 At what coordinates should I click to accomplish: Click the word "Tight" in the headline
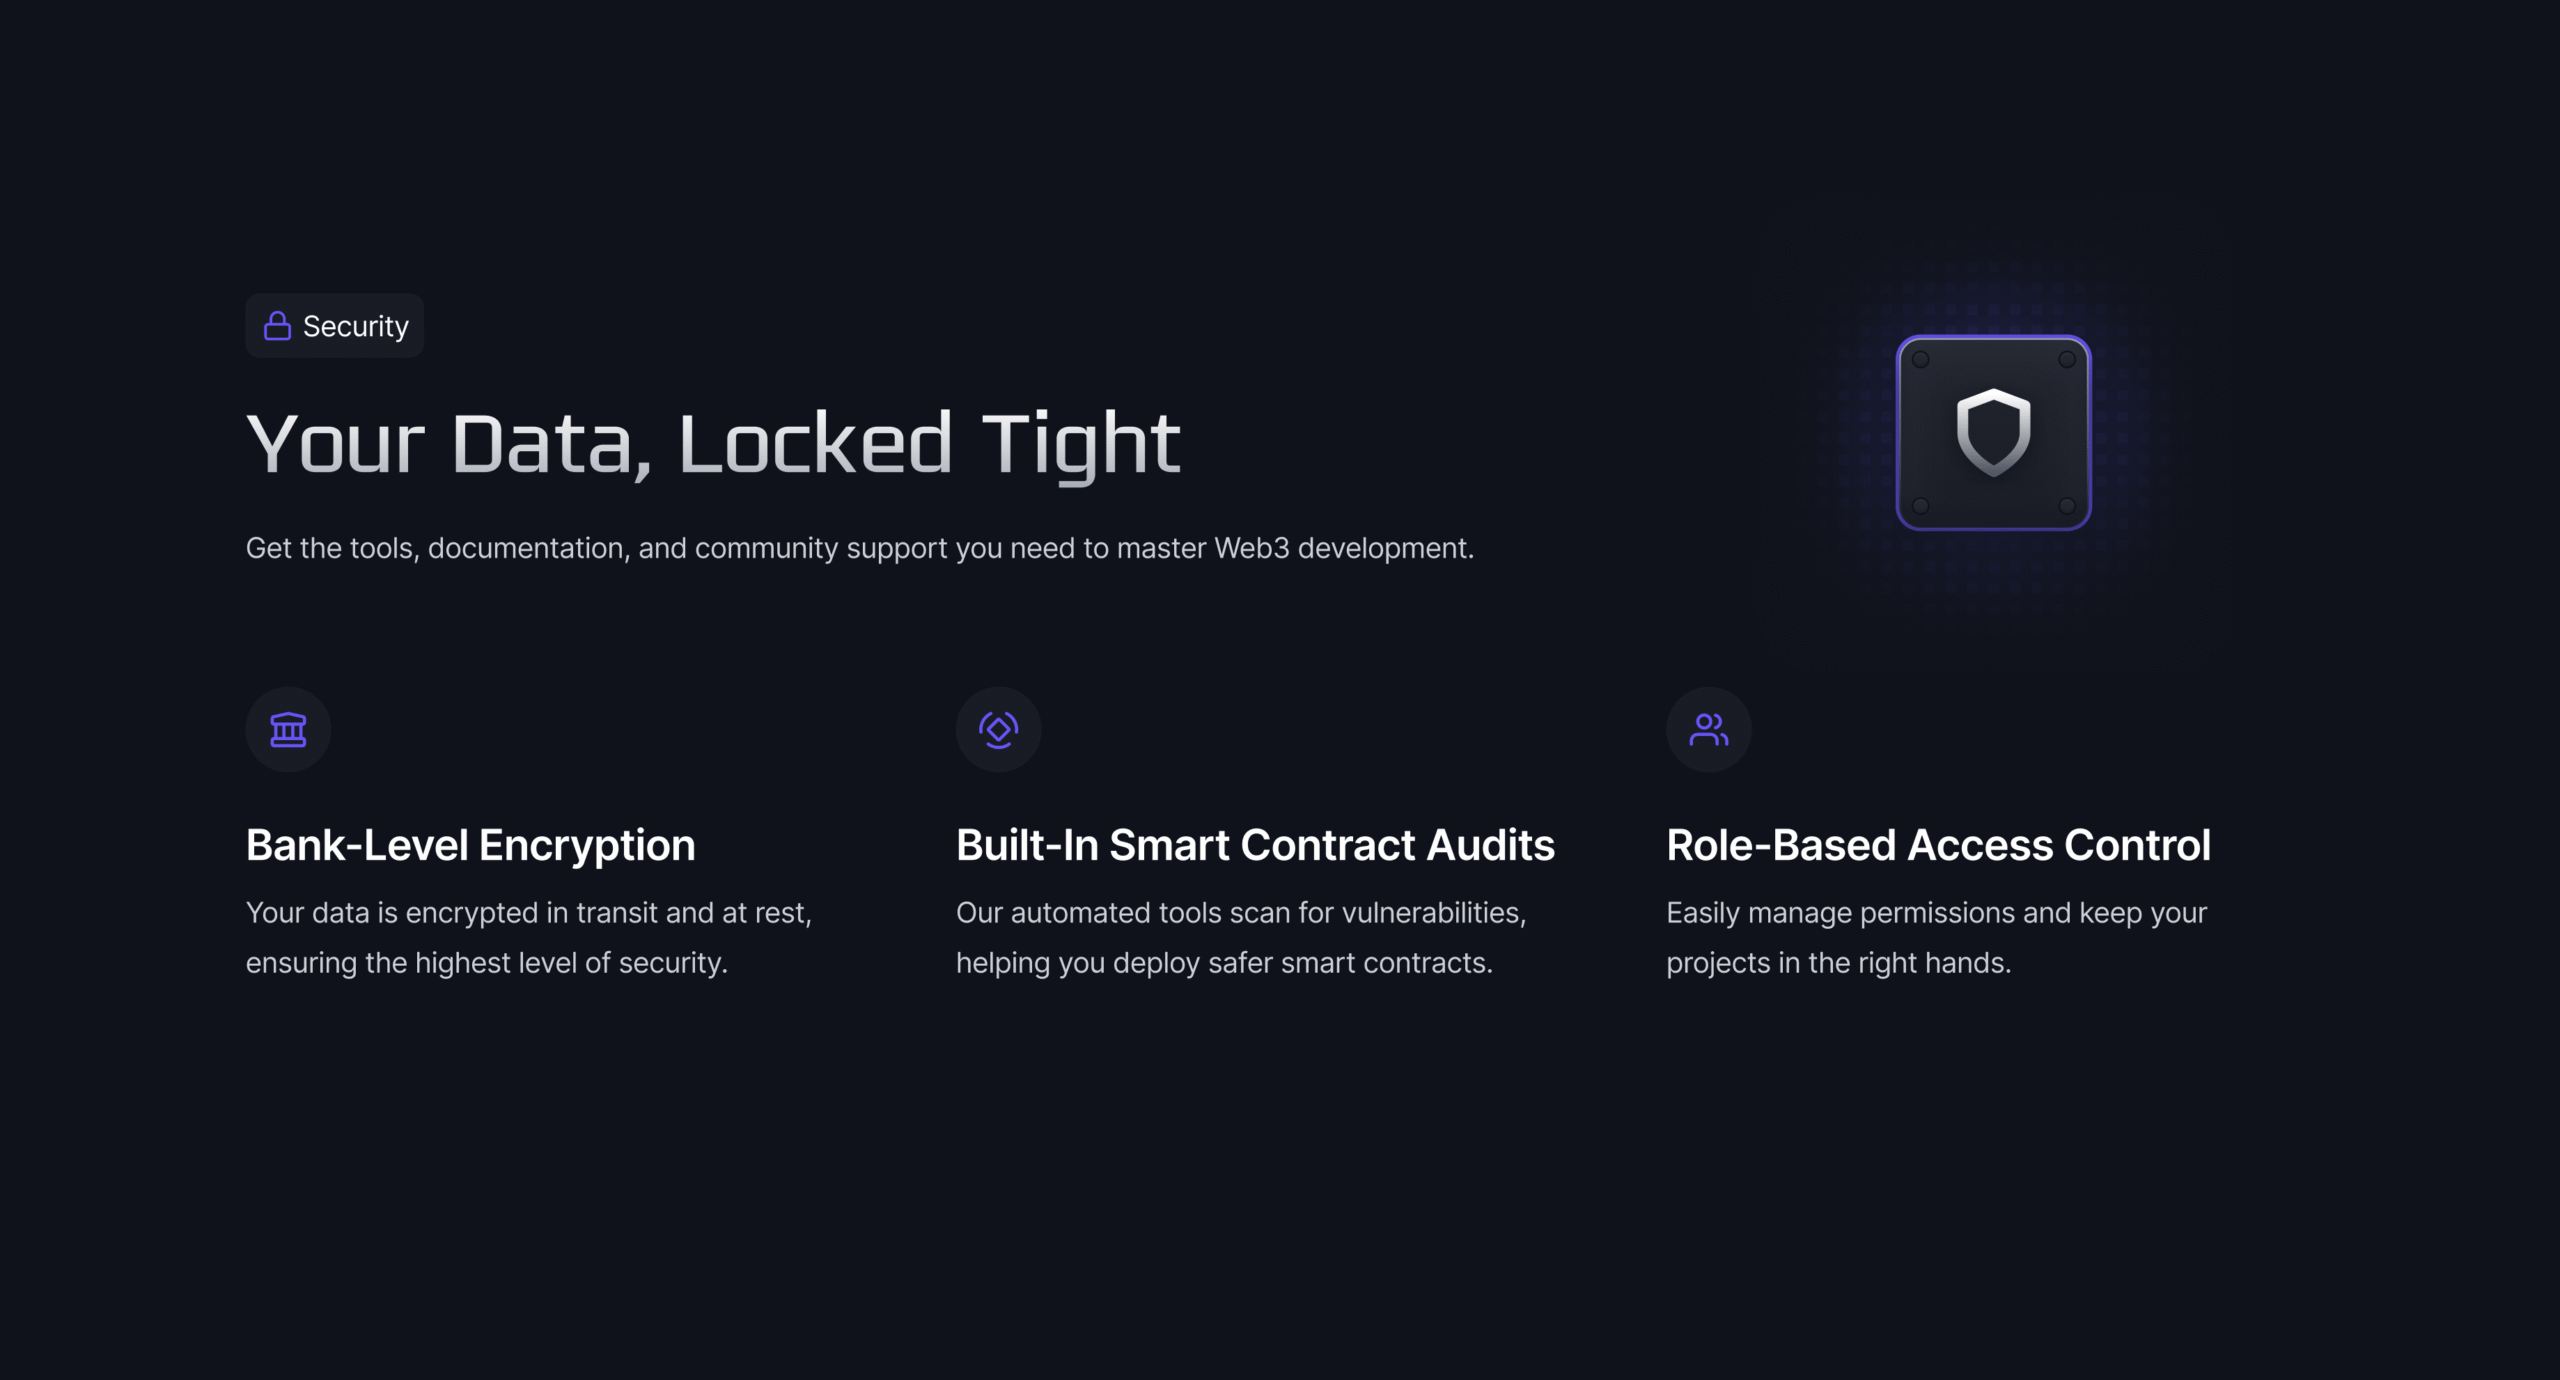1080,444
